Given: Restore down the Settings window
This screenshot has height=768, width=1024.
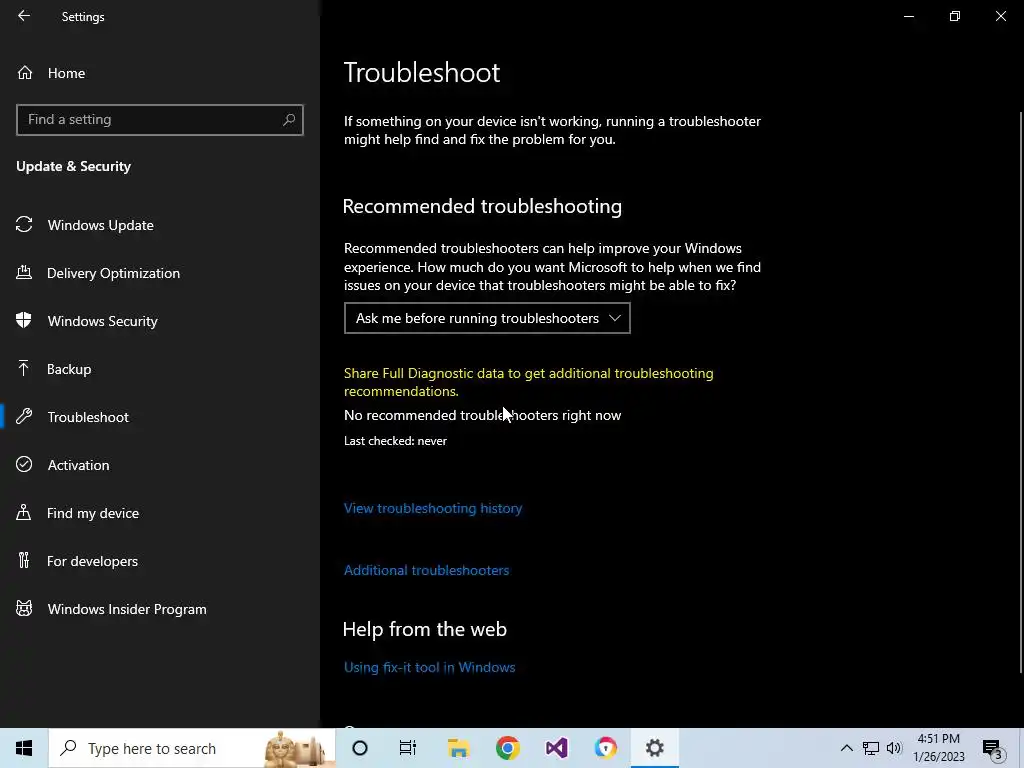Looking at the screenshot, I should pyautogui.click(x=955, y=16).
